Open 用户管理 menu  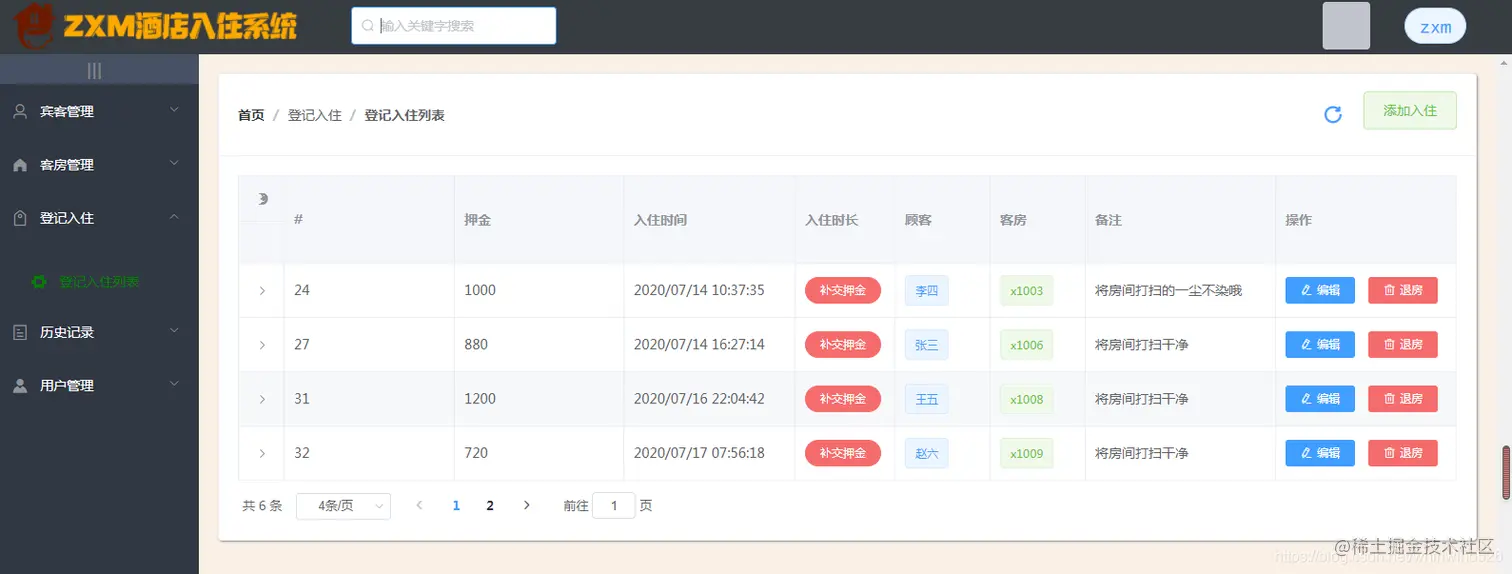pos(99,385)
